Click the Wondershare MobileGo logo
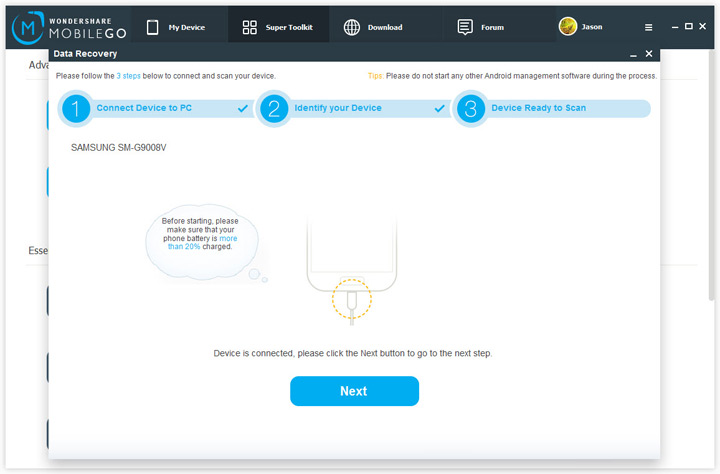Image resolution: width=720 pixels, height=474 pixels. [69, 28]
